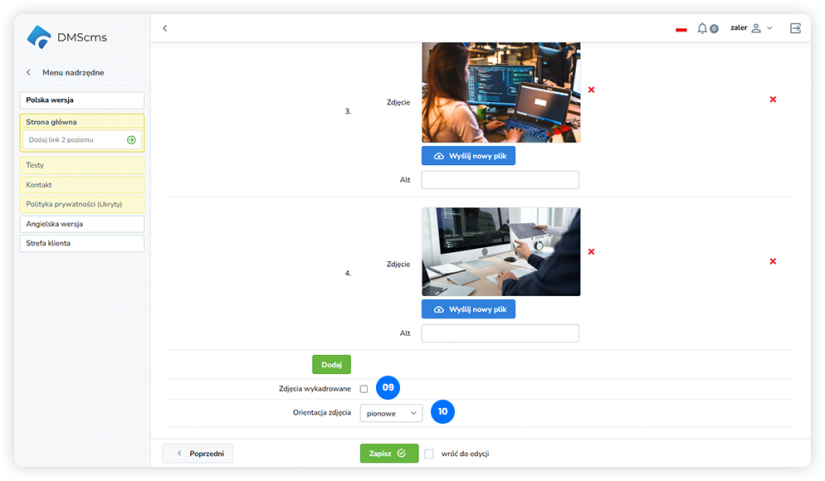Click the Polish flag language icon
This screenshot has width=825, height=481.
pos(681,29)
